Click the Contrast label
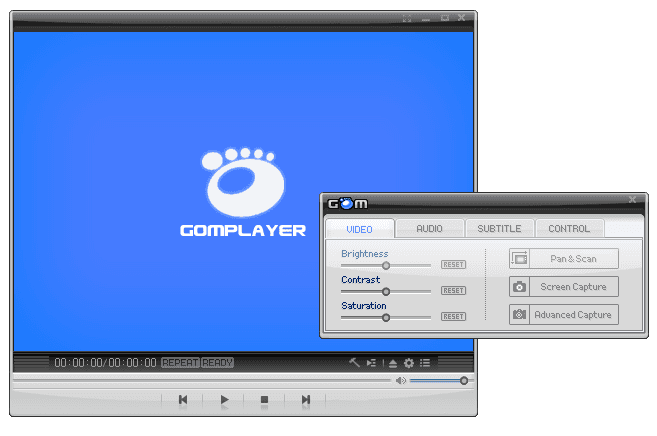 click(361, 280)
